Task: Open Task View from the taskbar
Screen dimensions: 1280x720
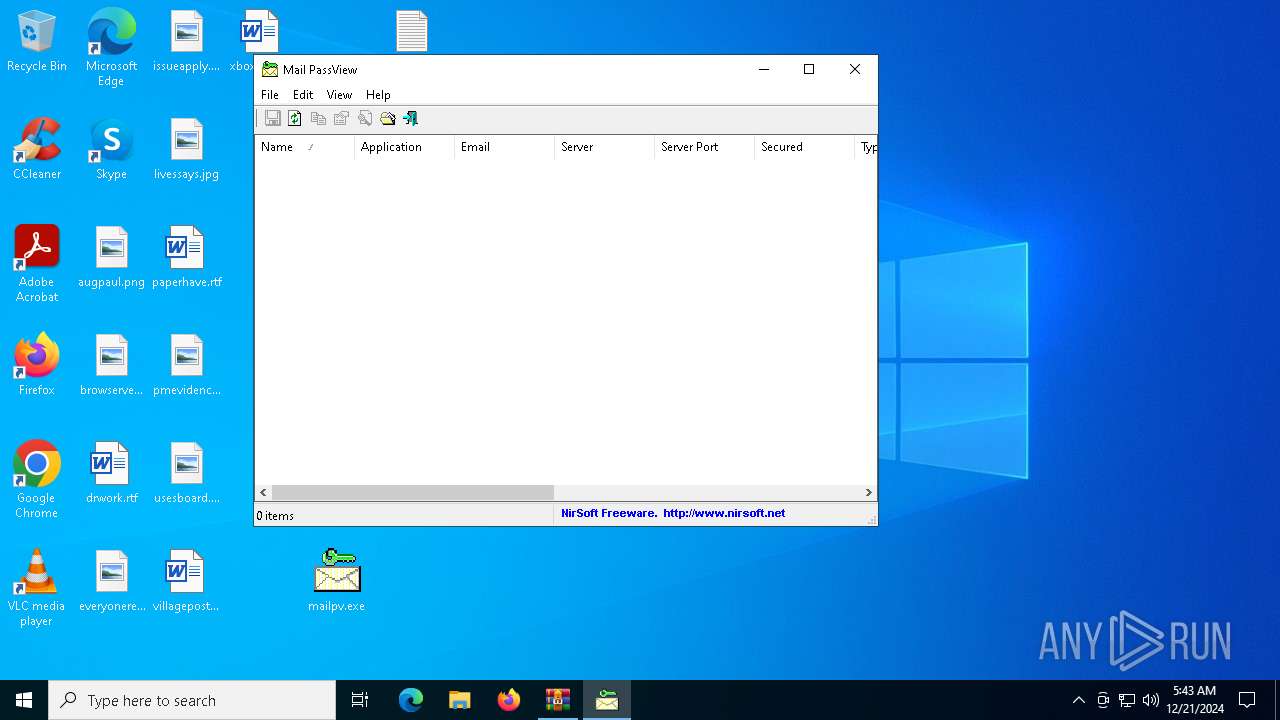Action: [x=360, y=700]
